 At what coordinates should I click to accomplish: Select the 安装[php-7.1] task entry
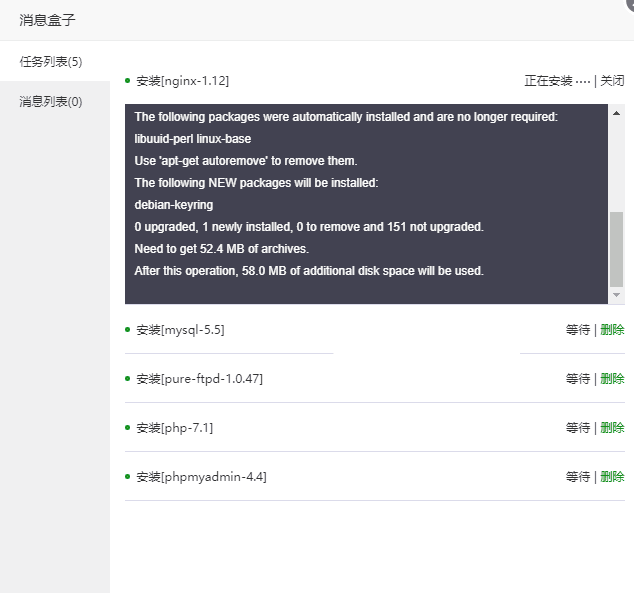point(174,428)
